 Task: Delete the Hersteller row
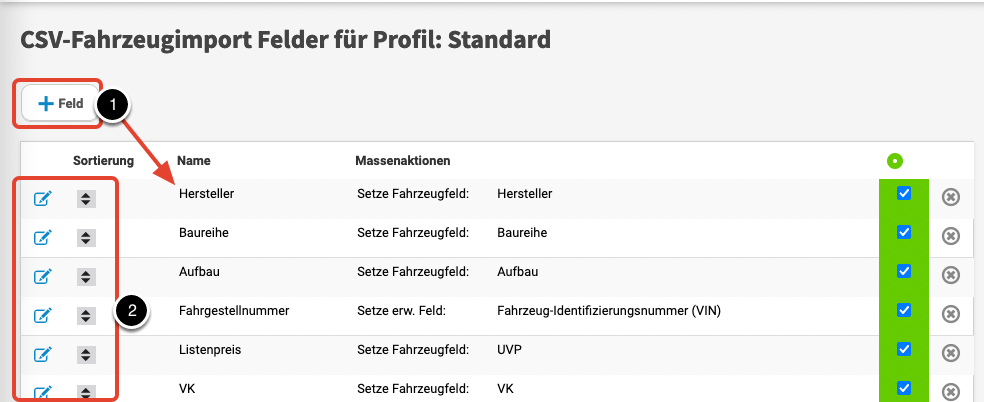coord(951,197)
